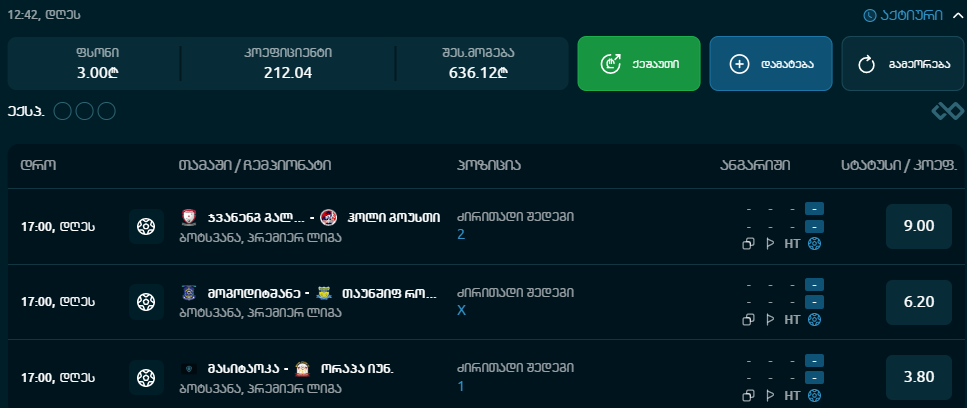967x408 pixels.
Task: Click copy icon in 3.80 odds row
Action: coord(749,395)
